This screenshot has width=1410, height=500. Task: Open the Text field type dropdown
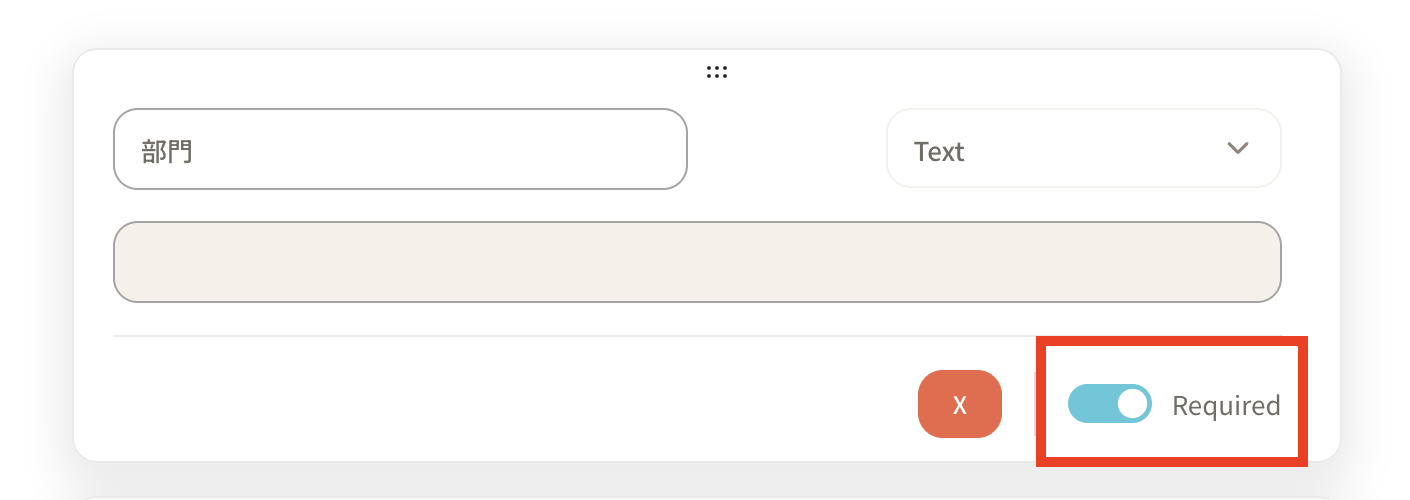pyautogui.click(x=1083, y=149)
